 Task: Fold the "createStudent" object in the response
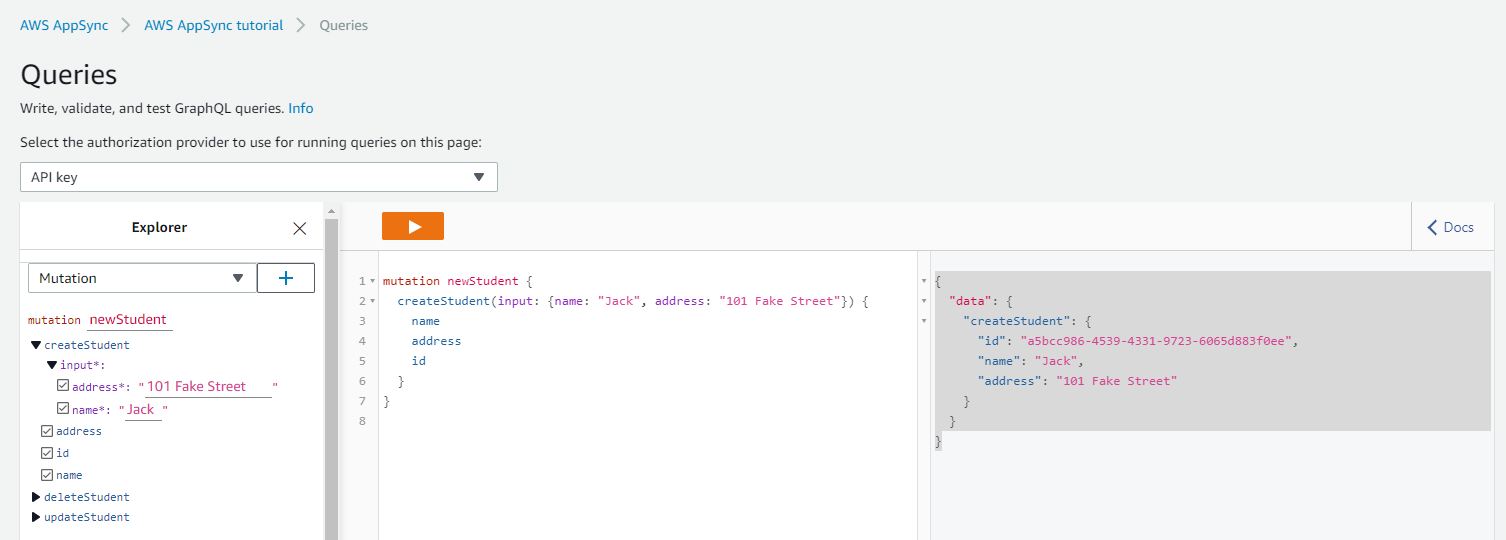click(924, 322)
